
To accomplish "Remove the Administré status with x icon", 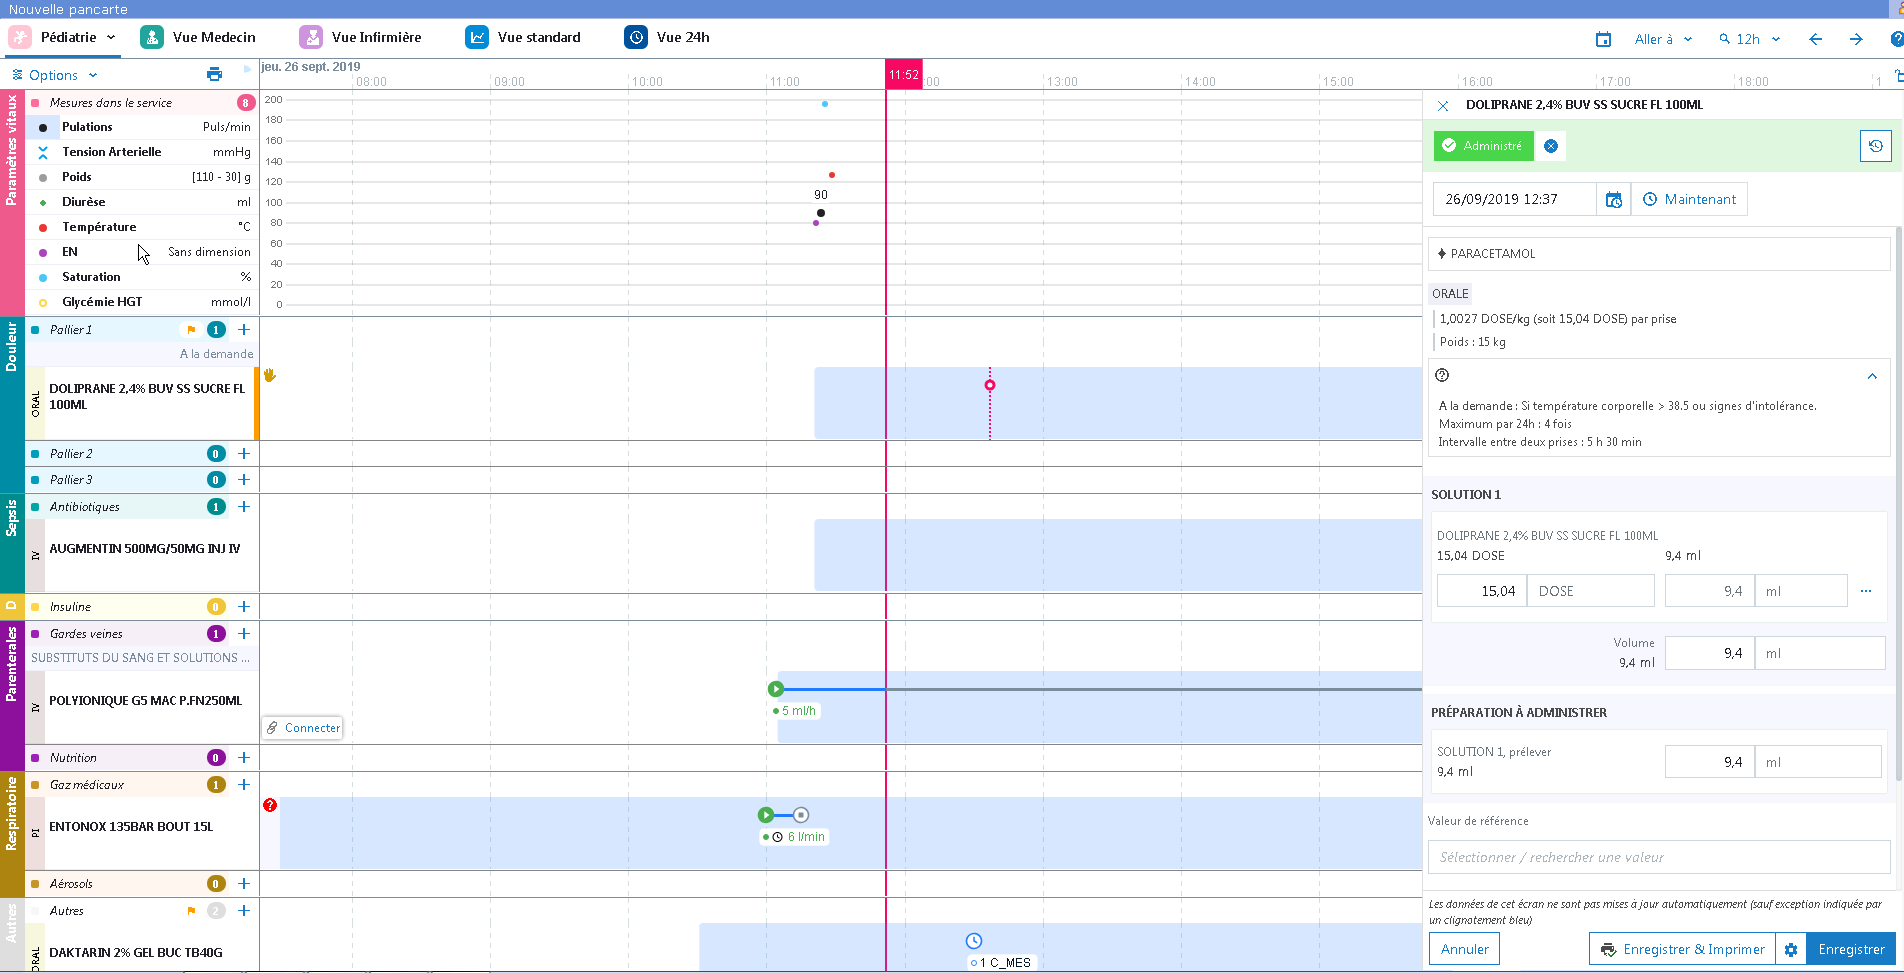I will pos(1550,146).
